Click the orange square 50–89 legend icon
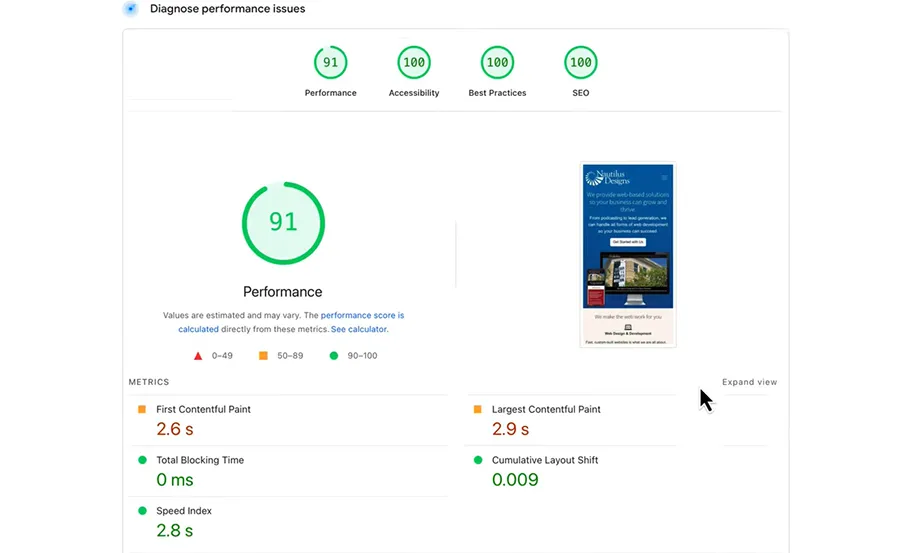900x553 pixels. [264, 355]
